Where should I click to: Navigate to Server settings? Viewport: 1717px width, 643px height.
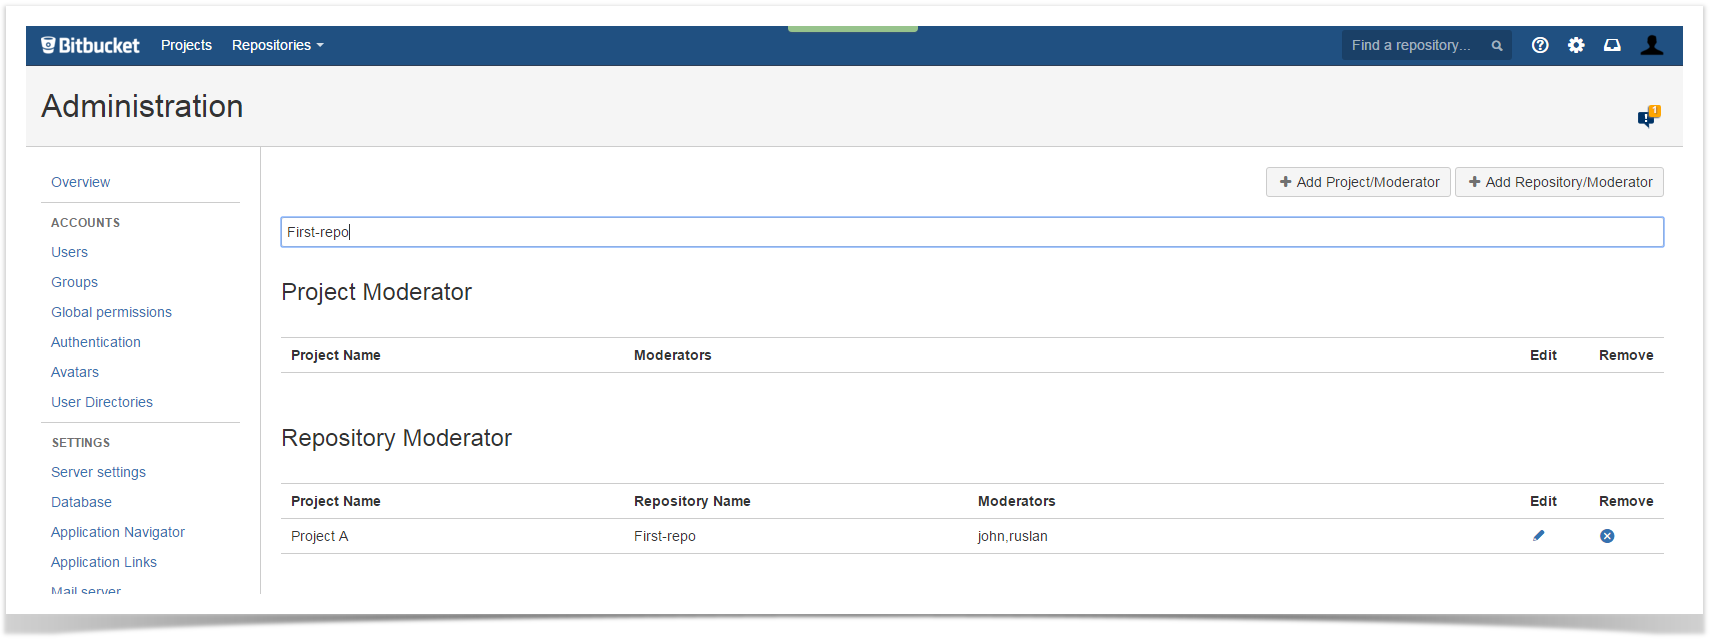[x=99, y=472]
